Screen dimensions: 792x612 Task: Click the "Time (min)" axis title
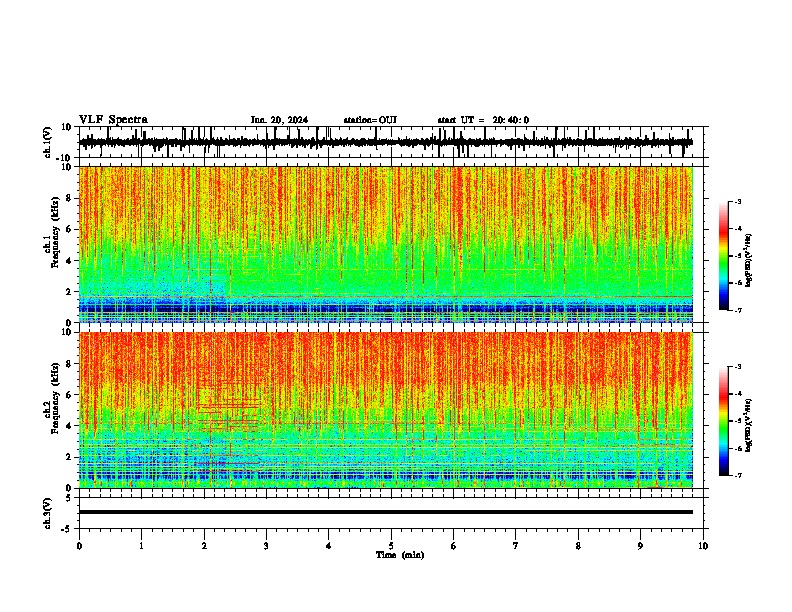(x=400, y=555)
